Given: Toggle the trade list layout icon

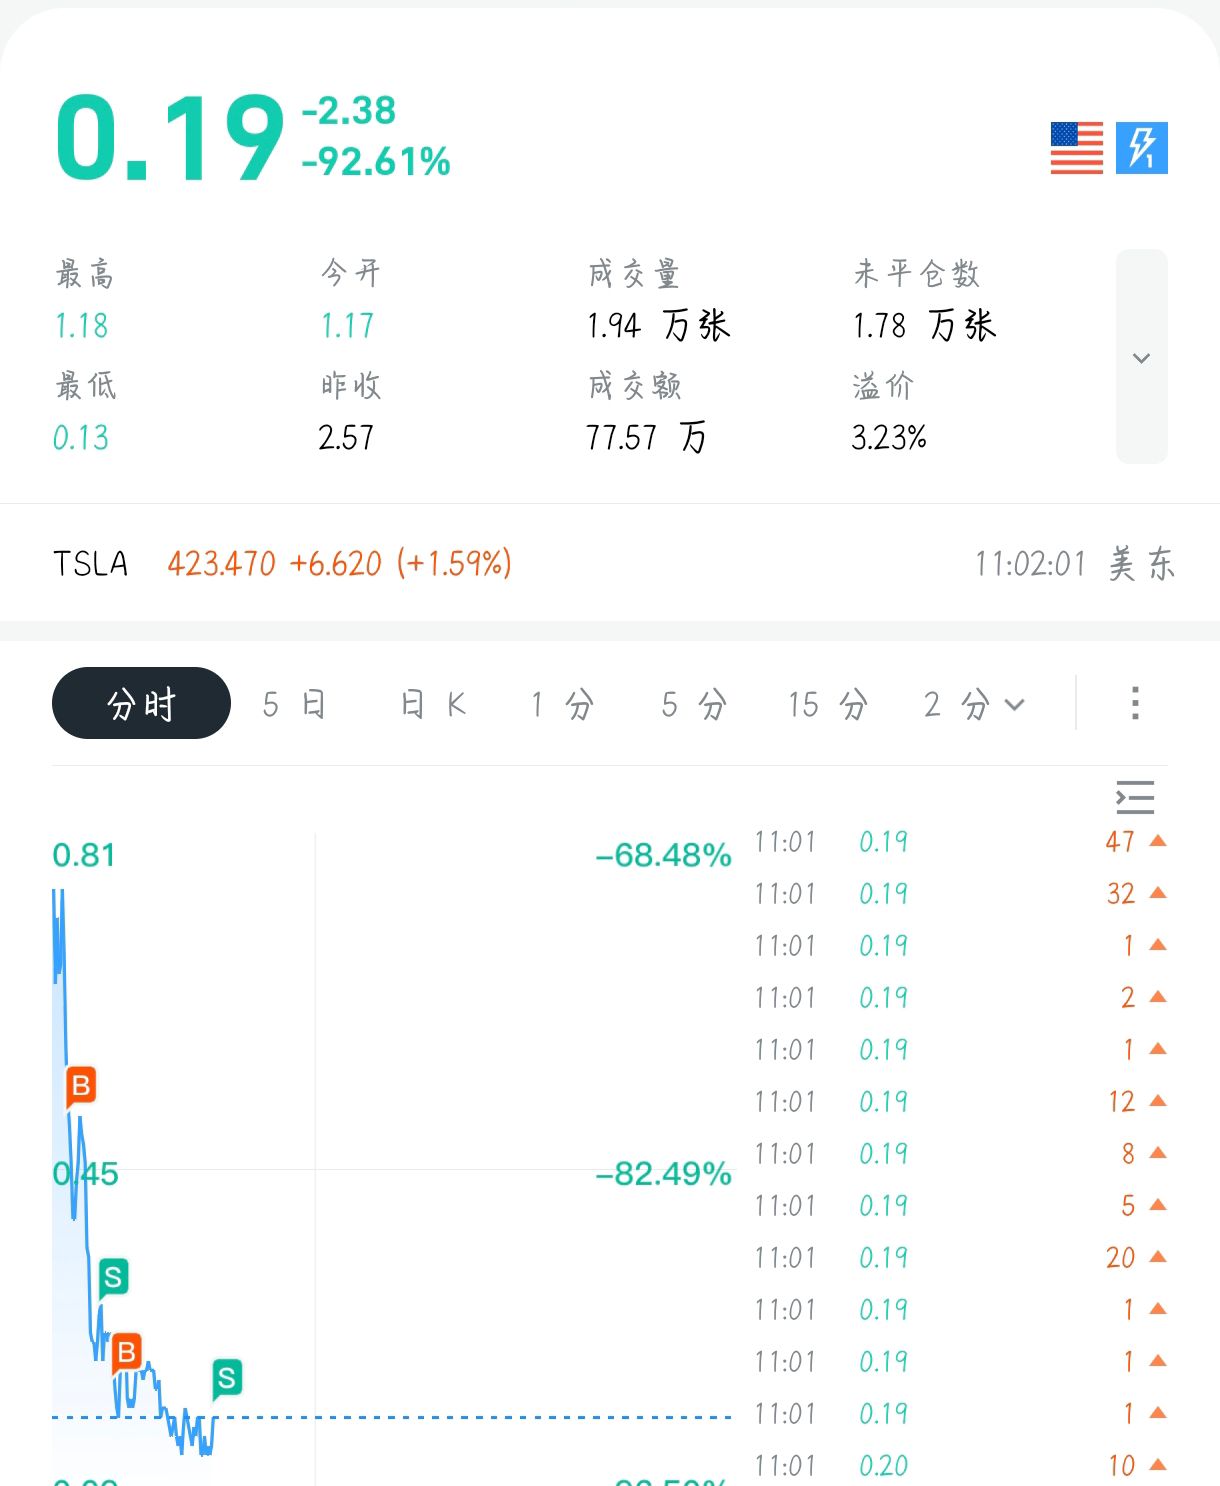Looking at the screenshot, I should tap(1135, 797).
